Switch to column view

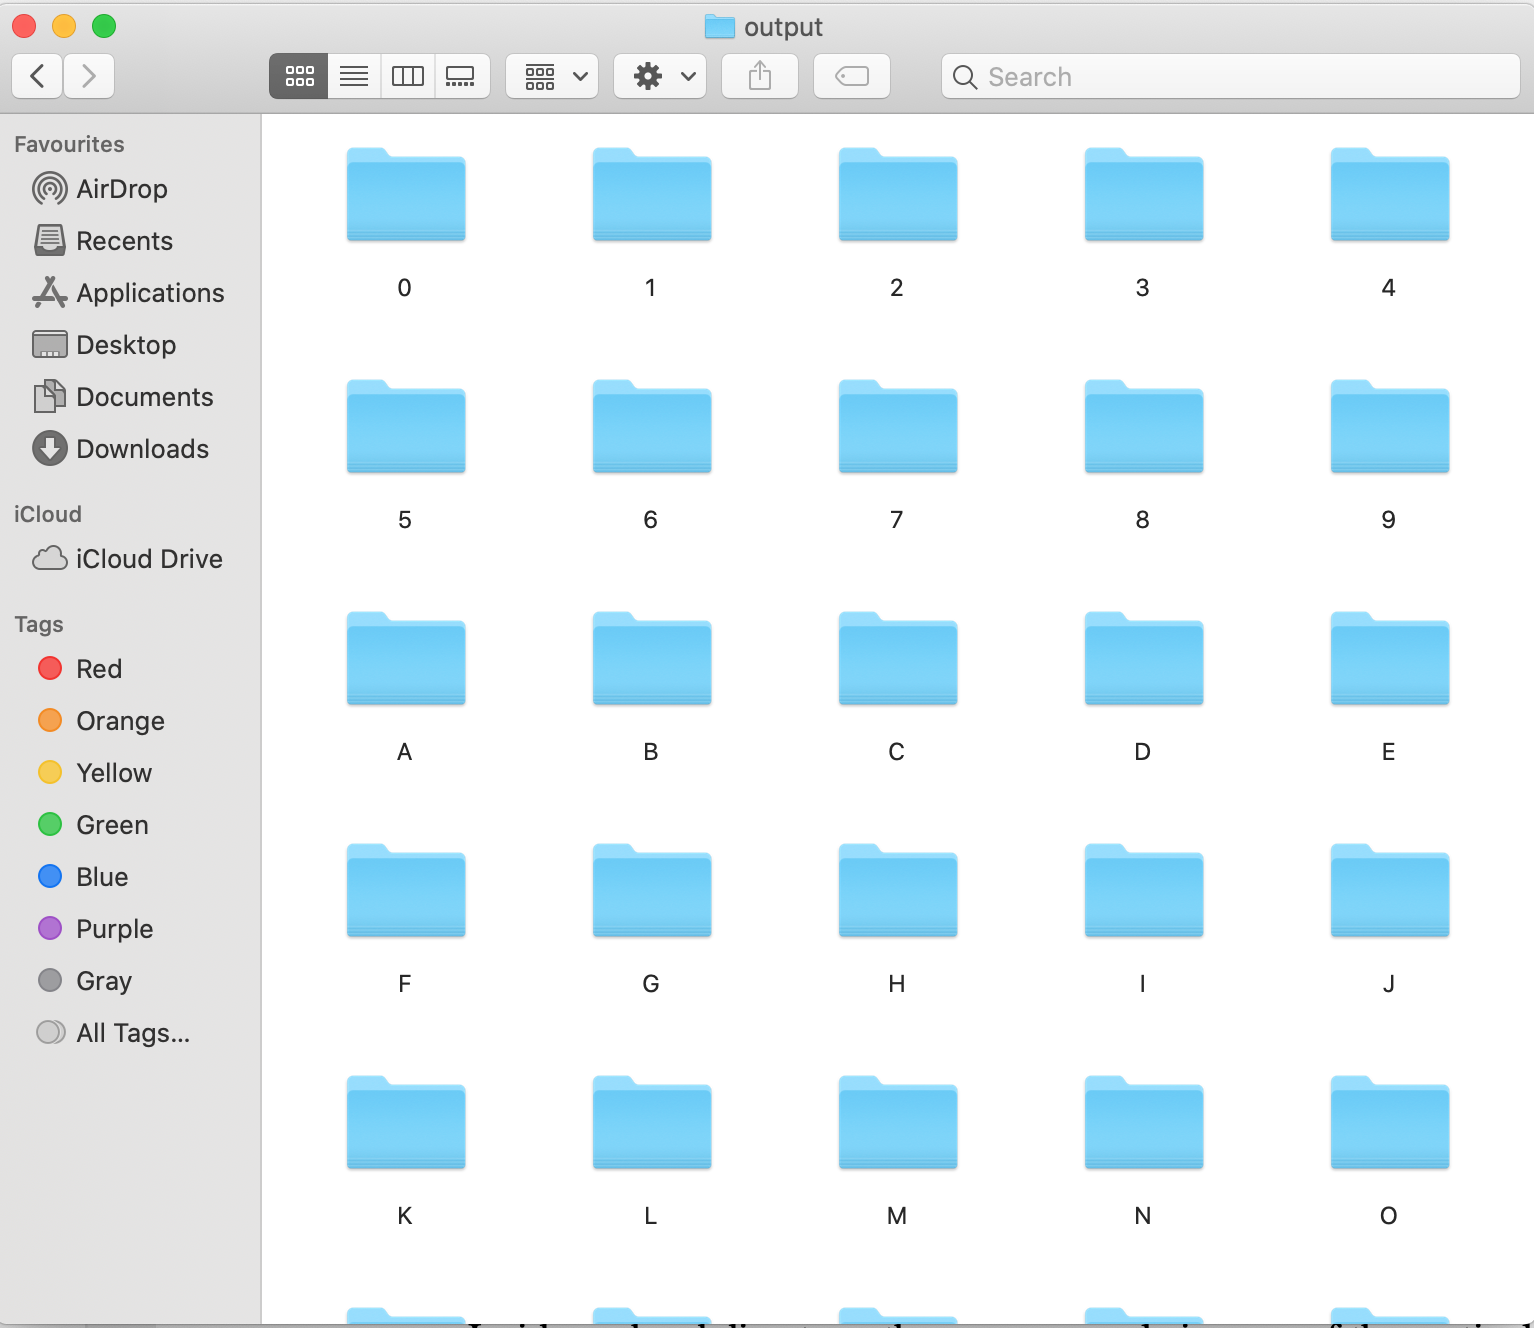[408, 76]
